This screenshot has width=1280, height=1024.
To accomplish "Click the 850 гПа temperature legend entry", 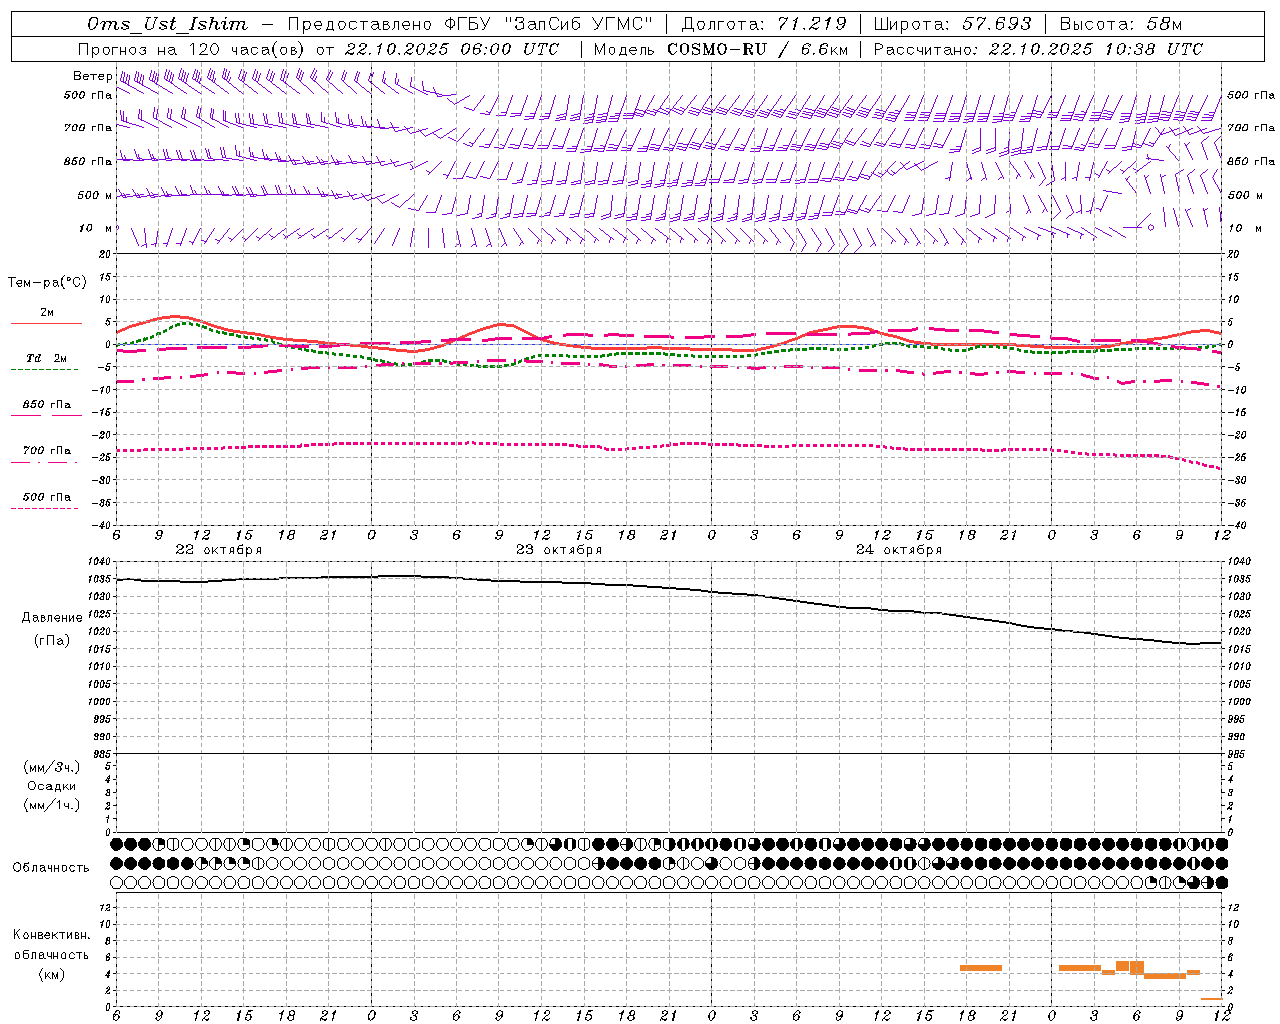I will [x=46, y=405].
